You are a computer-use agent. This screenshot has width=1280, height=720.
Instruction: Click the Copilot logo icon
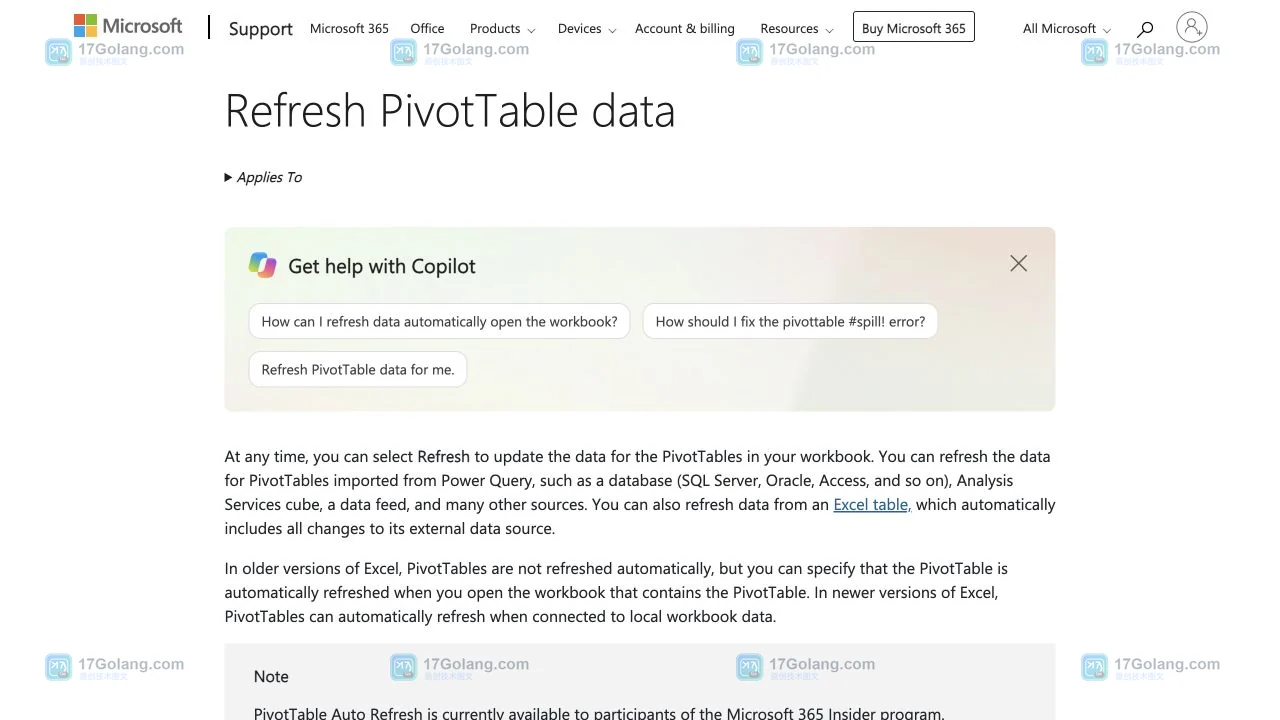262,265
